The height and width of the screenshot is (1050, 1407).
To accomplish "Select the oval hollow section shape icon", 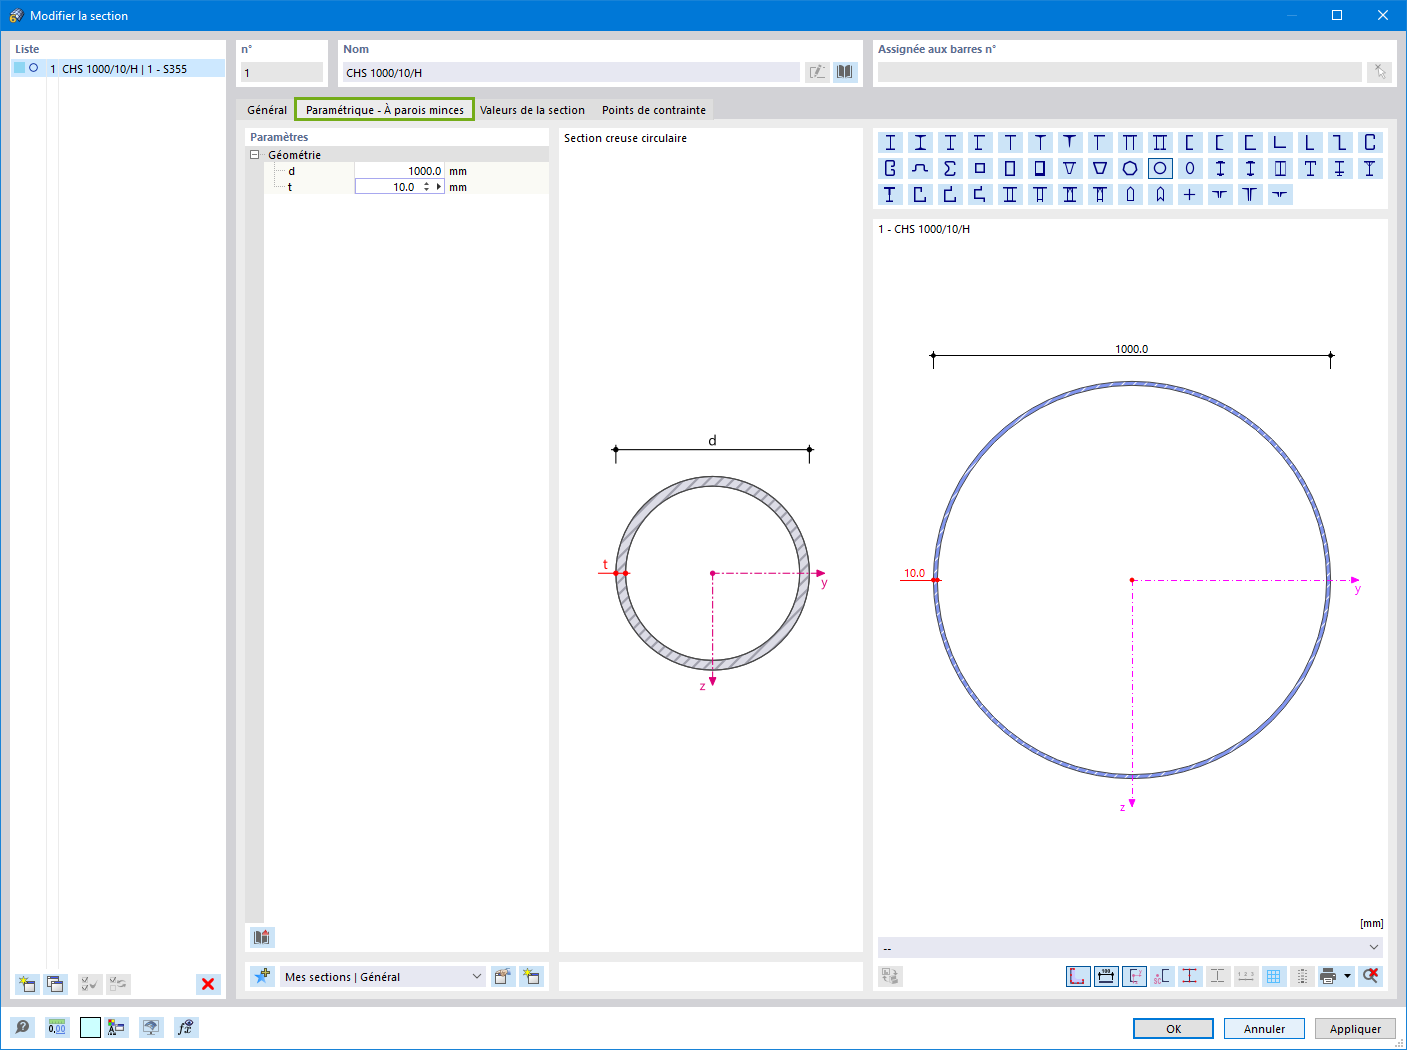I will (1190, 169).
